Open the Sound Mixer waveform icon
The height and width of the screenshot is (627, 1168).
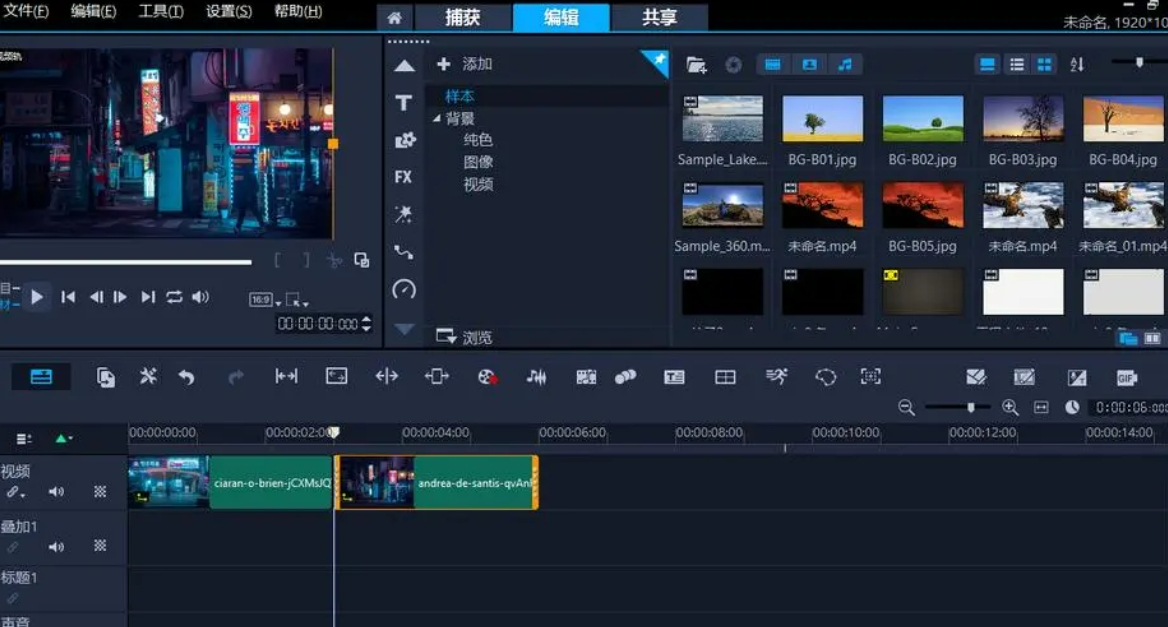pos(536,378)
